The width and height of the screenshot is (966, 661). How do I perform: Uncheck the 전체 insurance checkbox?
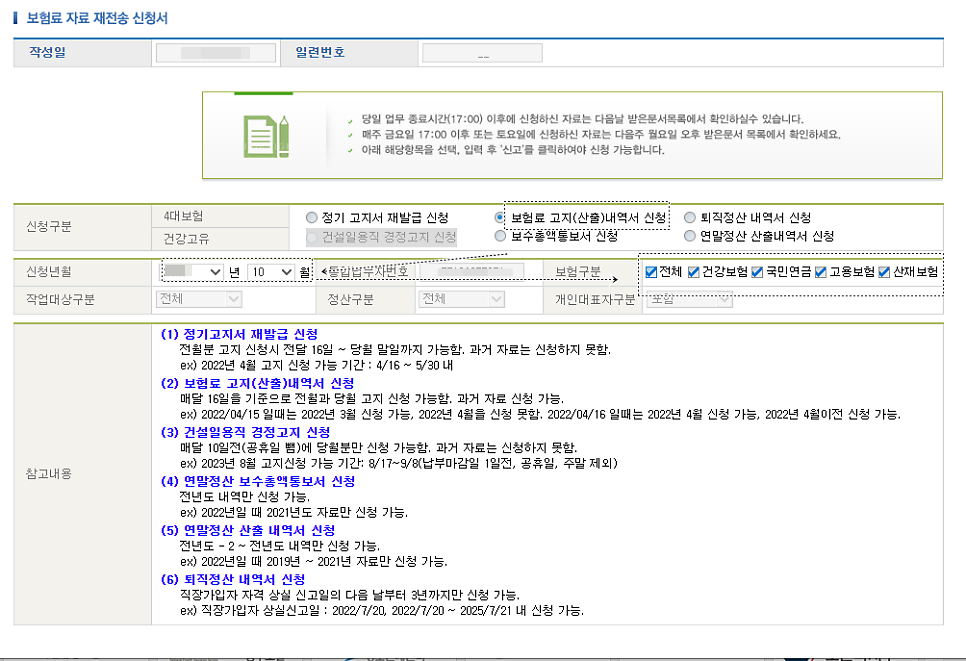coord(650,272)
